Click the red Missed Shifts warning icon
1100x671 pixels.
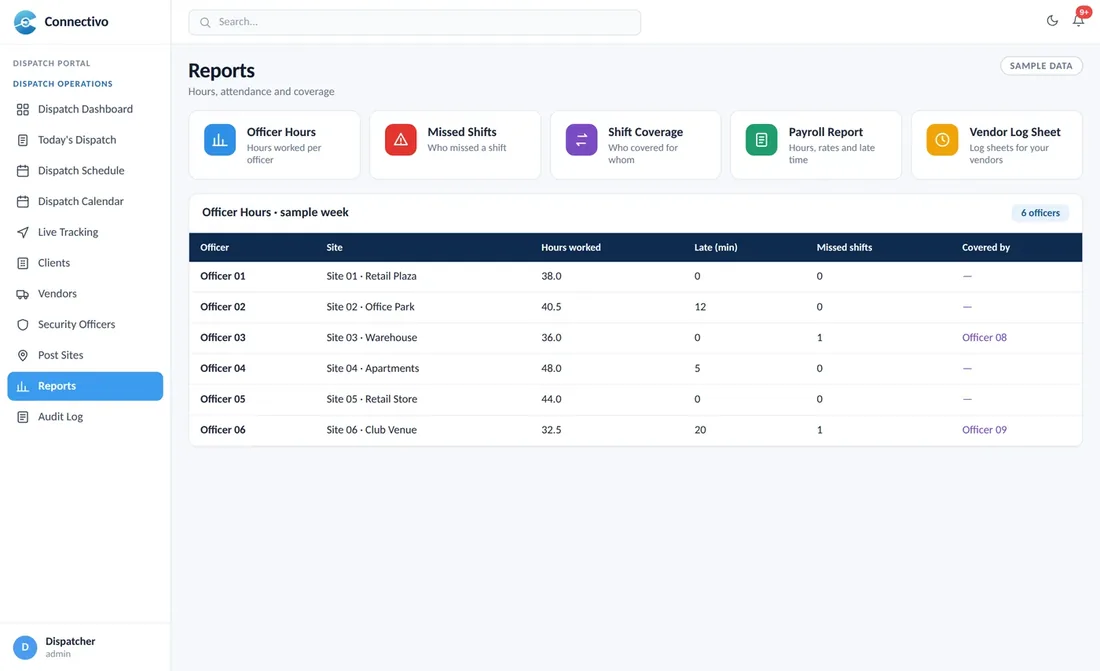(x=401, y=140)
